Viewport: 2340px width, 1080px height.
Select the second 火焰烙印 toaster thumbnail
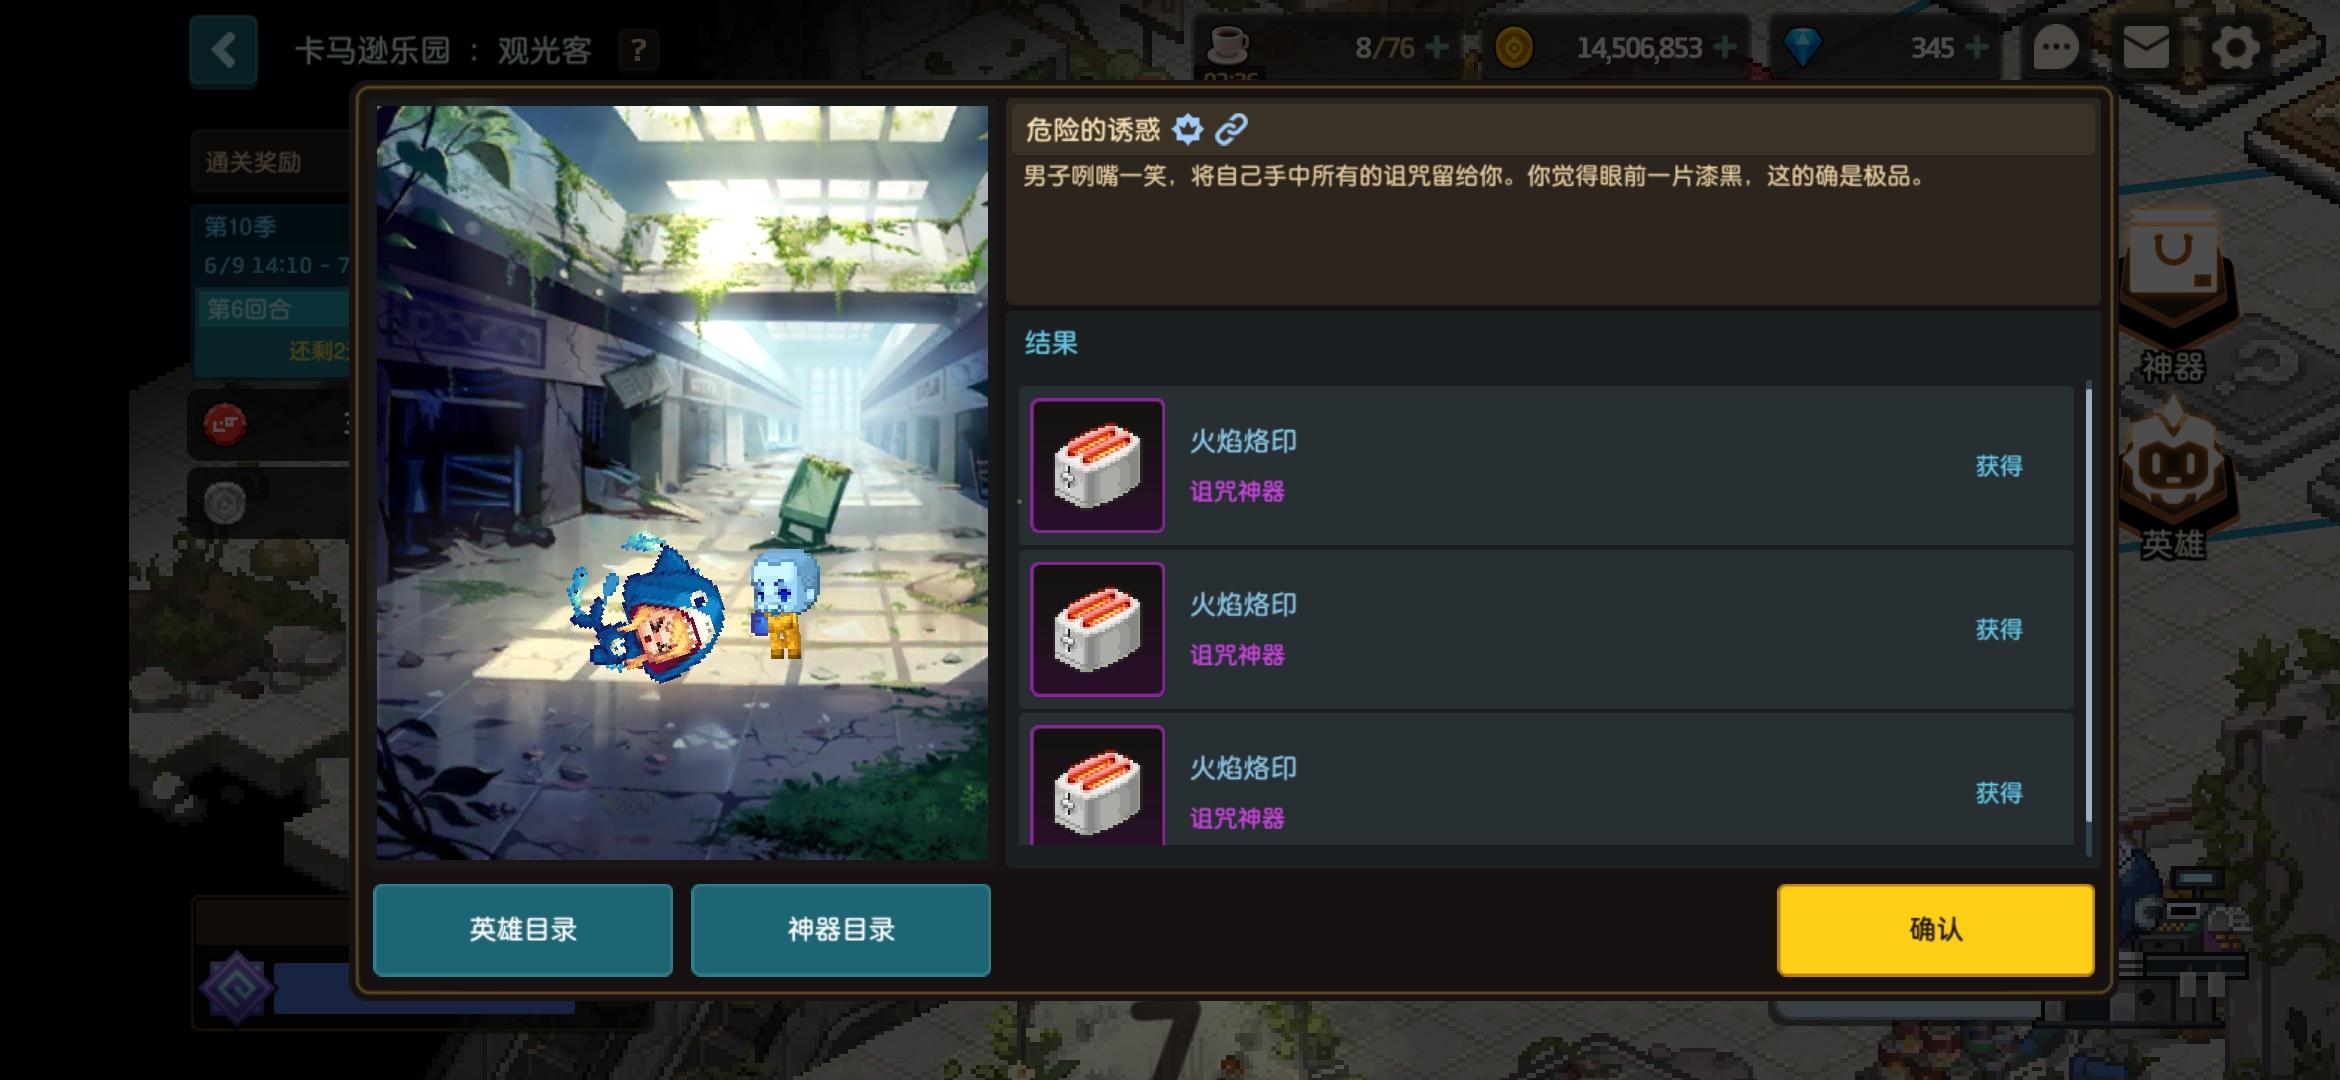click(1097, 629)
